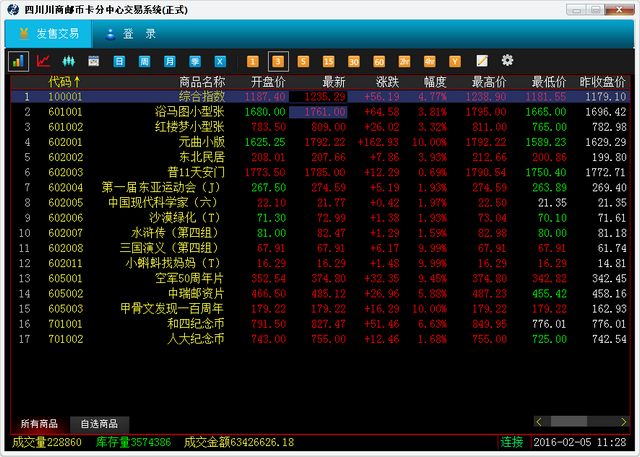Open the red line trend chart
The image size is (640, 457).
tap(43, 61)
